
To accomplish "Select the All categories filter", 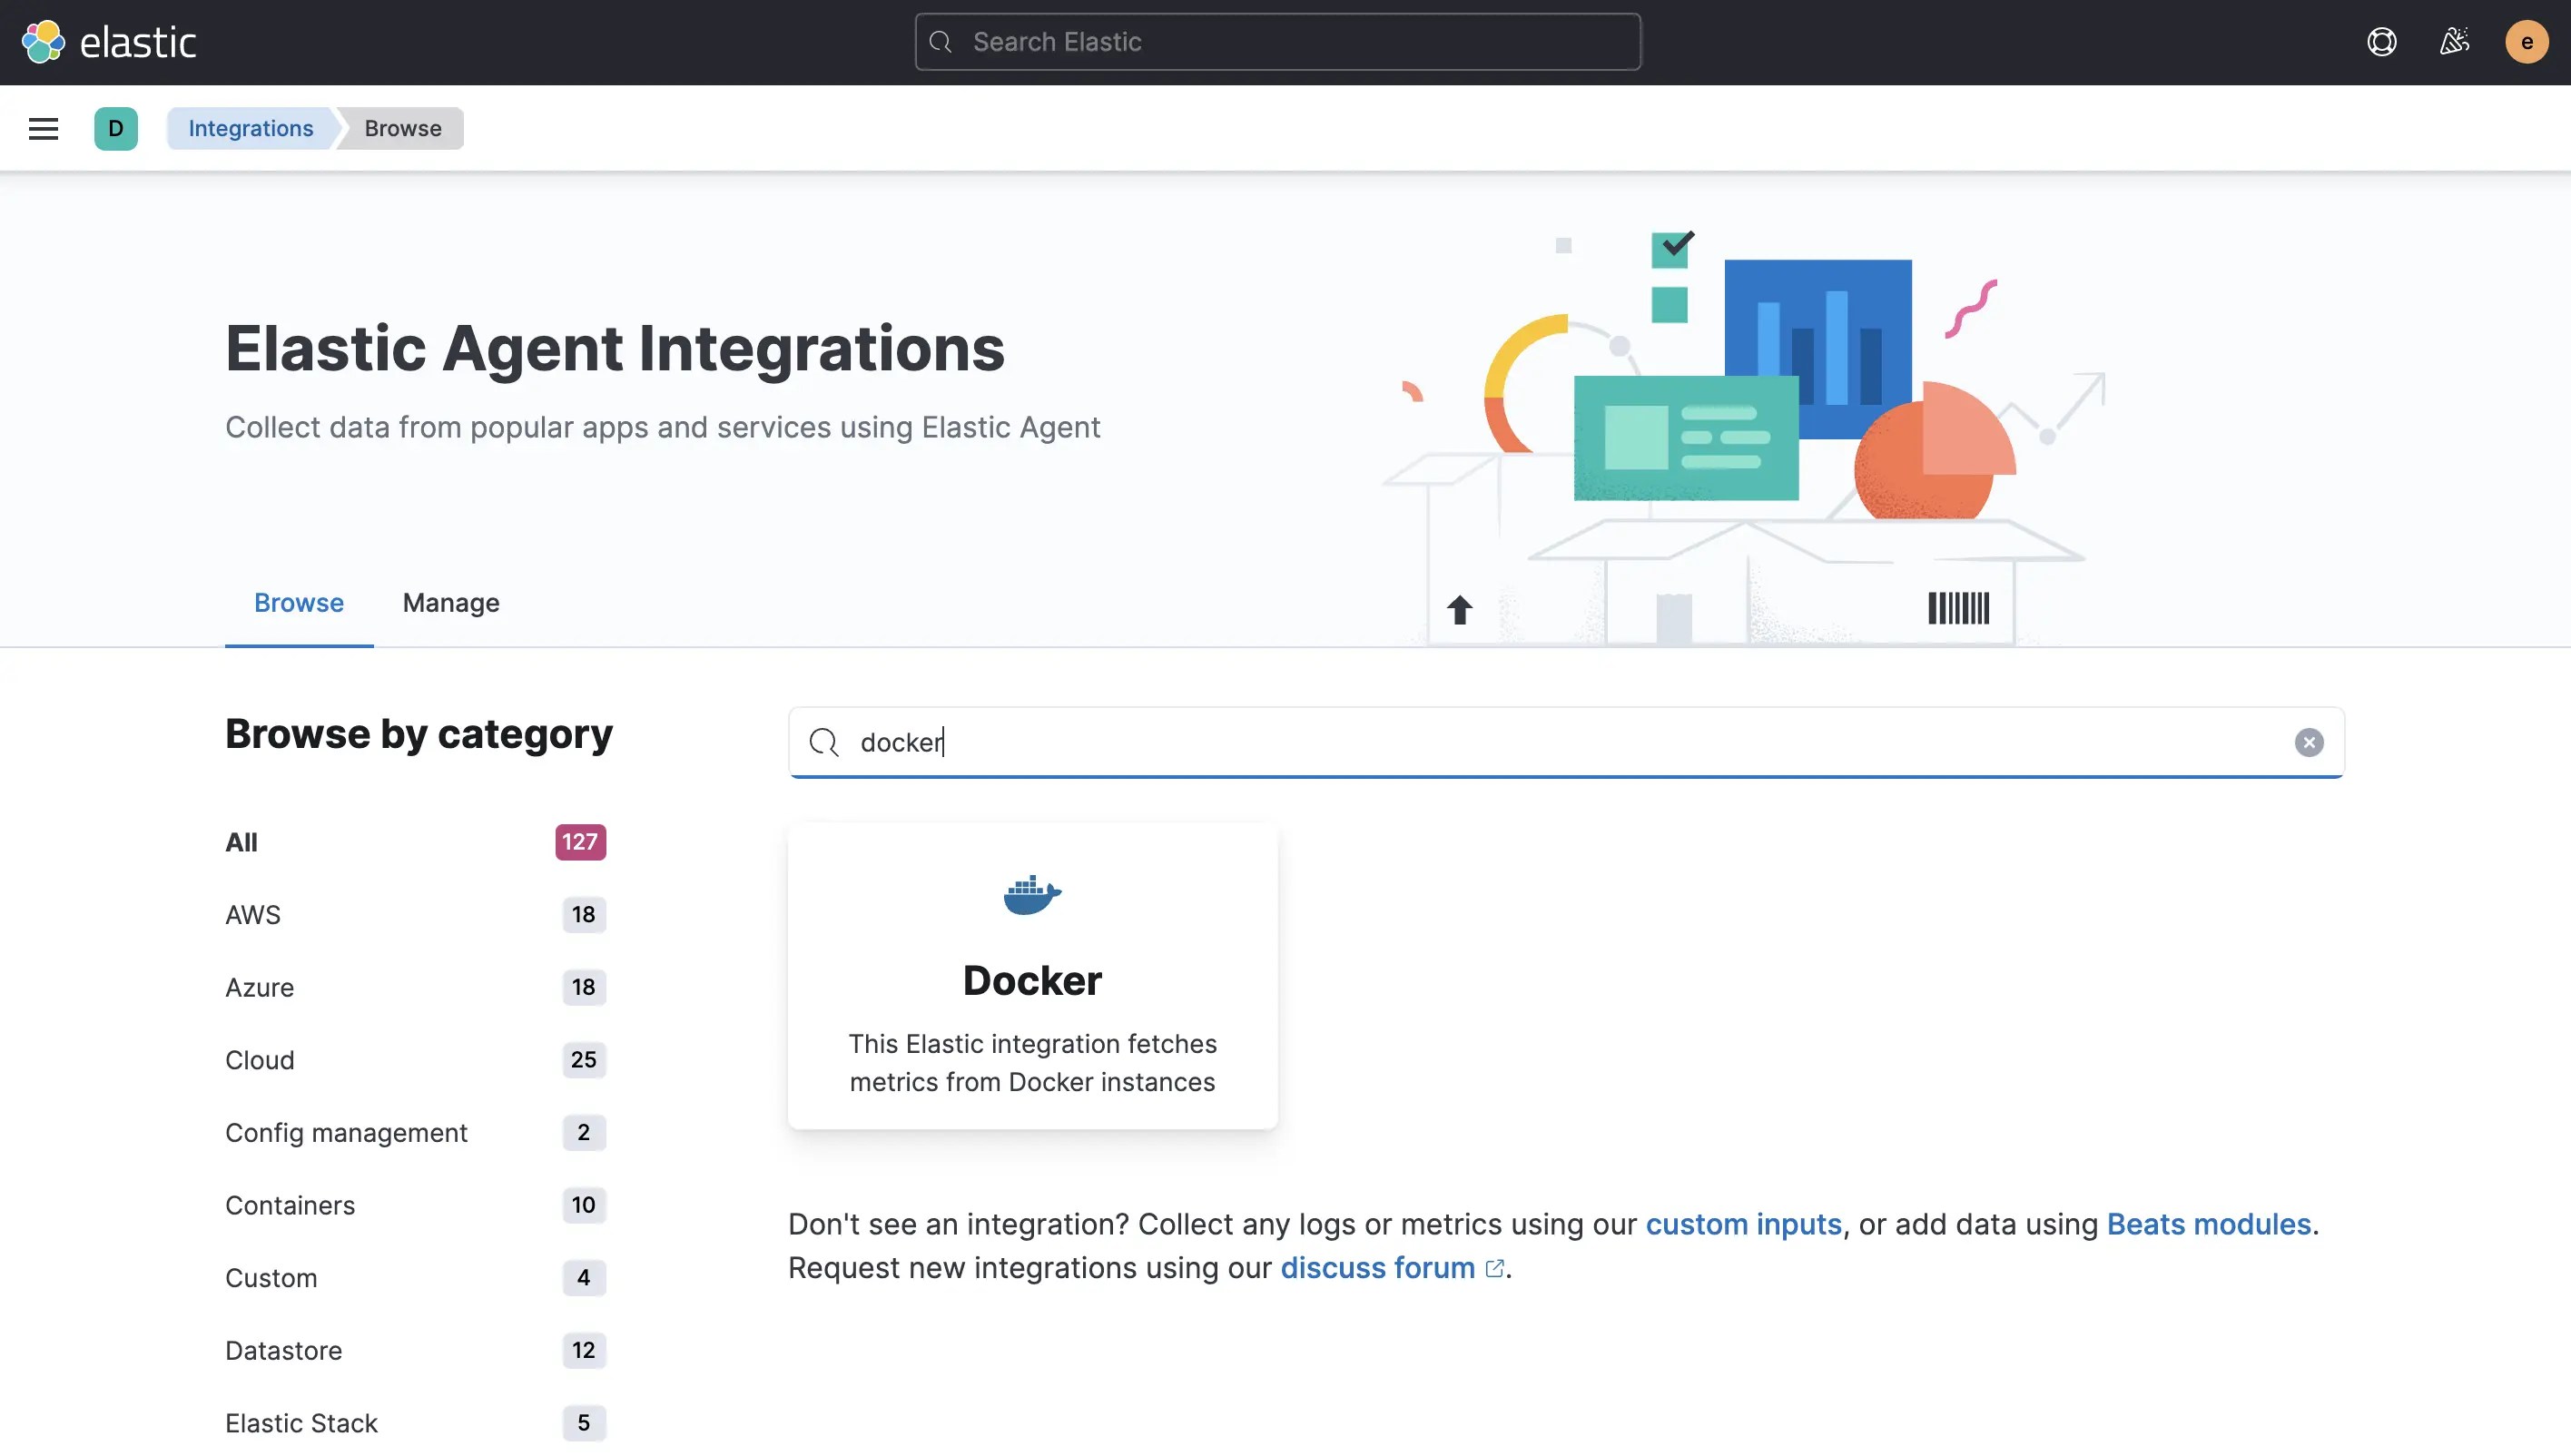I will (241, 841).
